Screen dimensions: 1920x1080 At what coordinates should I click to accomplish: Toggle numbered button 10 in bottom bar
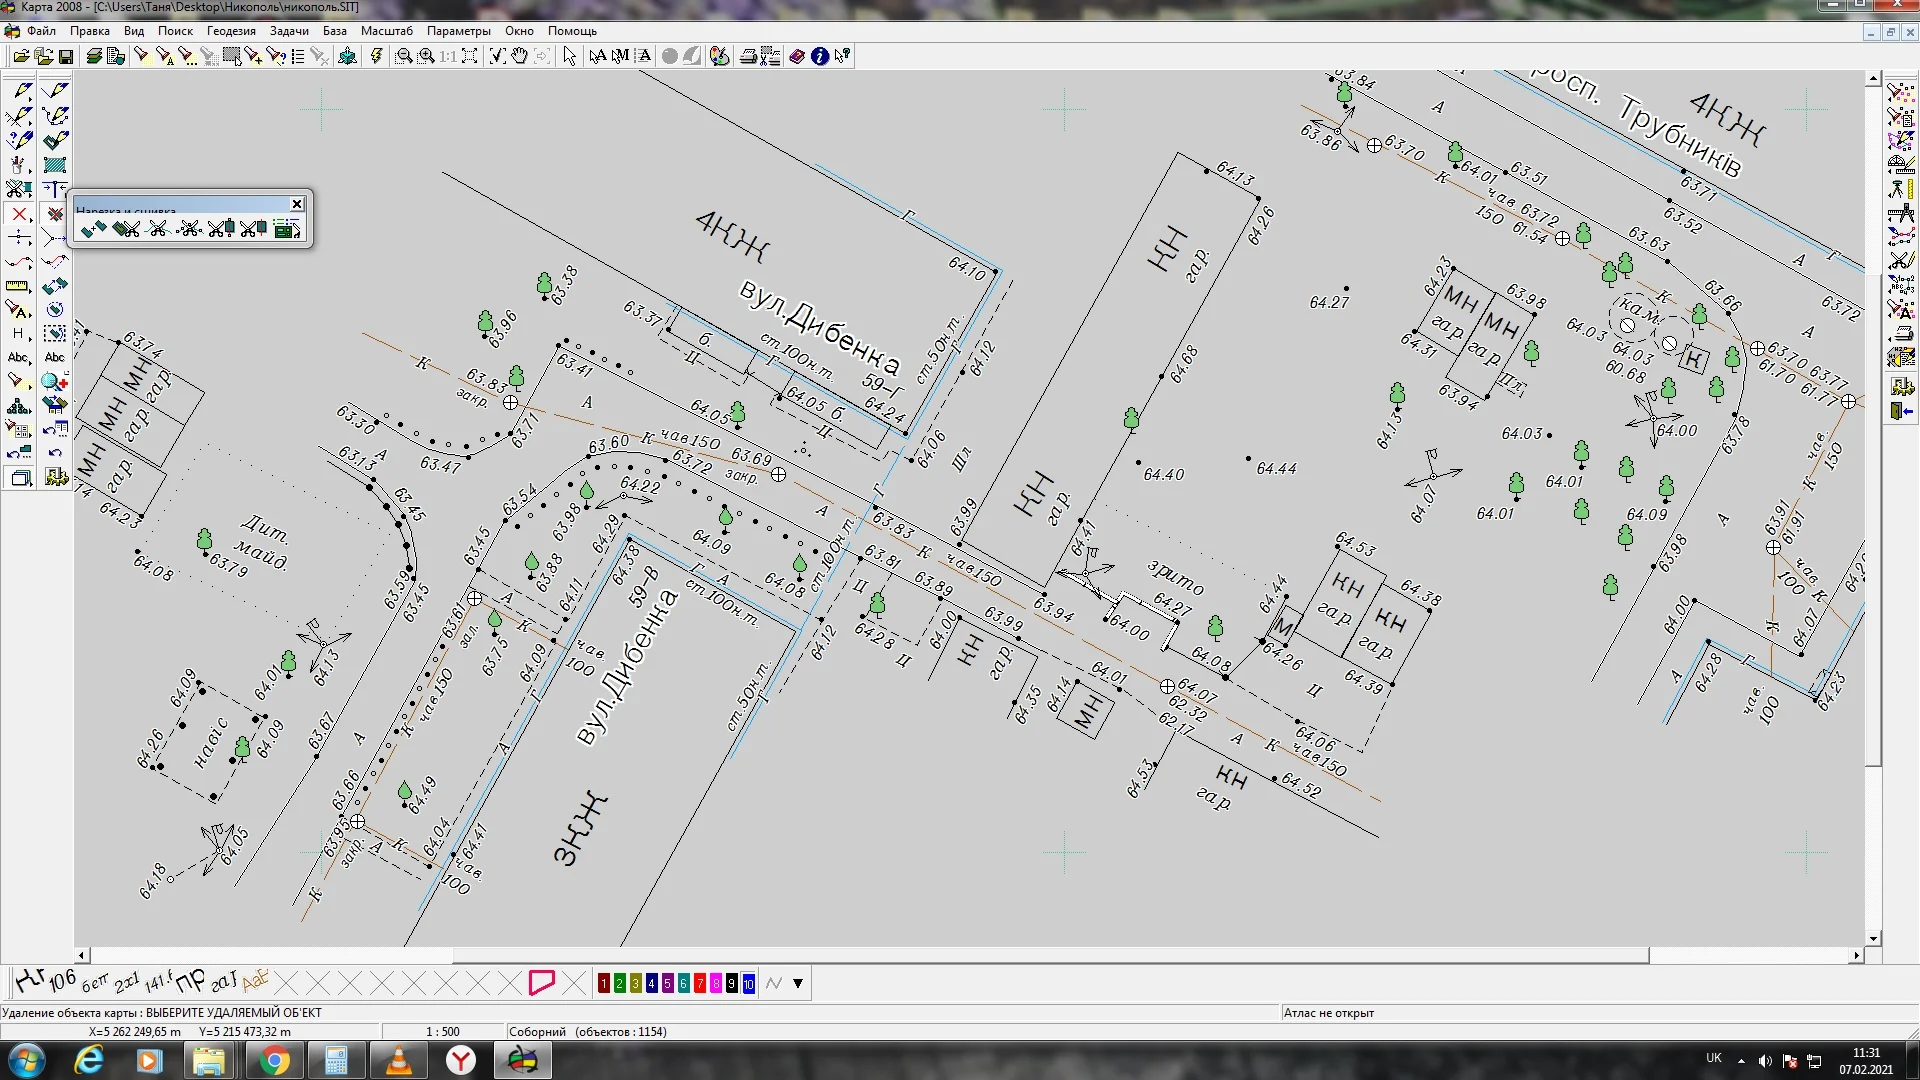click(748, 984)
